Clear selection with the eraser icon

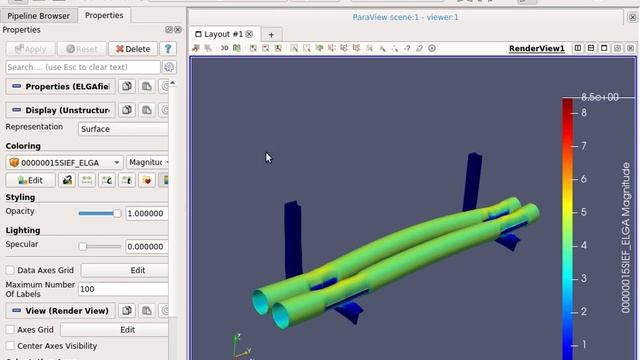point(420,48)
